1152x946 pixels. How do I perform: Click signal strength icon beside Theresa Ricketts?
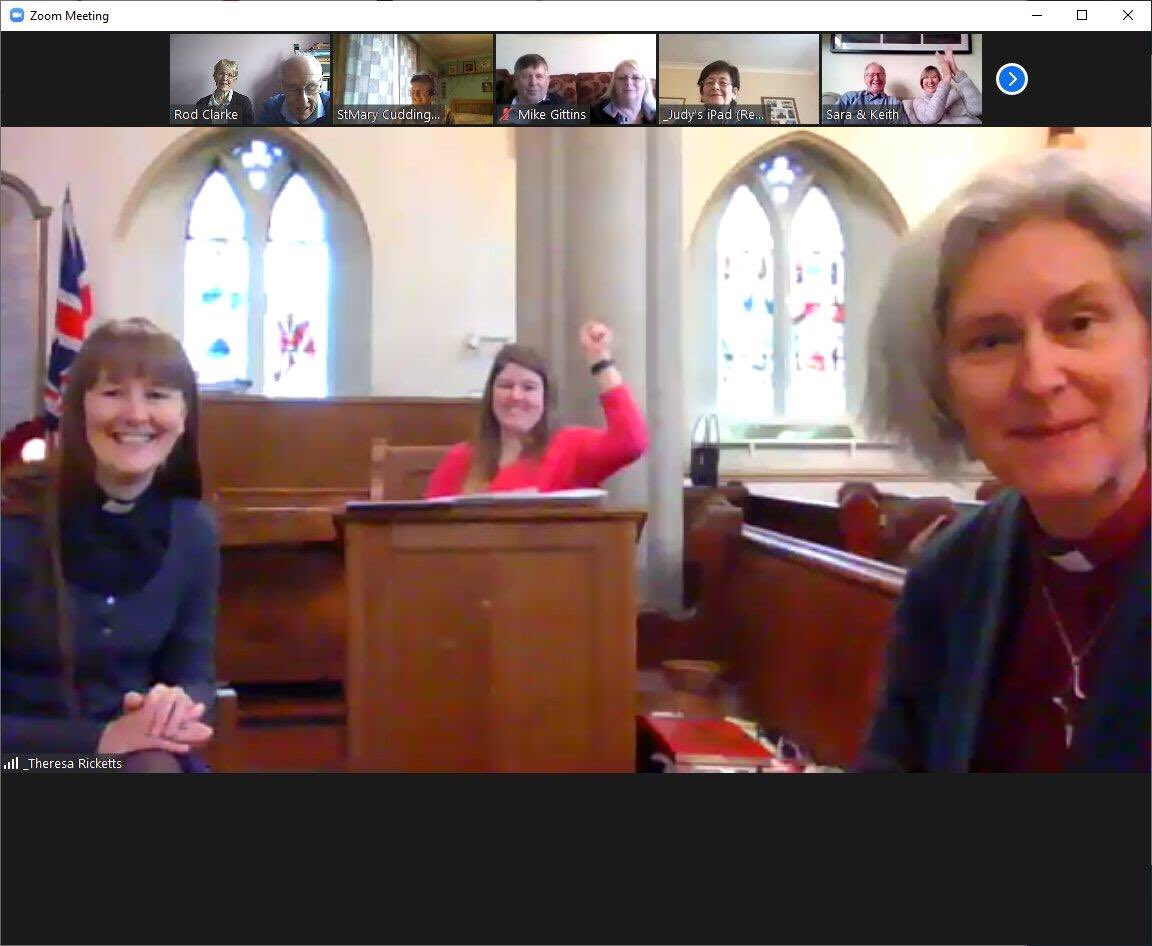tap(11, 763)
